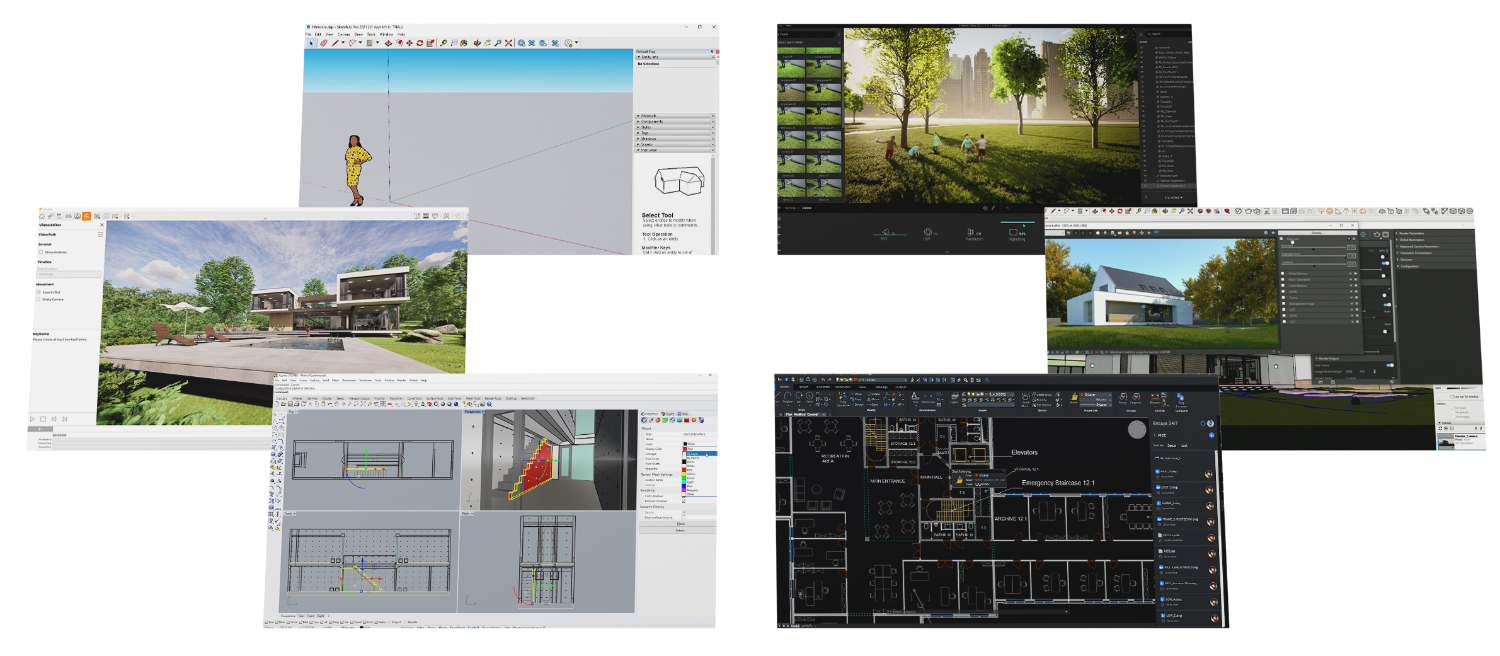Choose the Text tool in SketchUp toolbar
This screenshot has height=656, width=1500.
pos(455,43)
